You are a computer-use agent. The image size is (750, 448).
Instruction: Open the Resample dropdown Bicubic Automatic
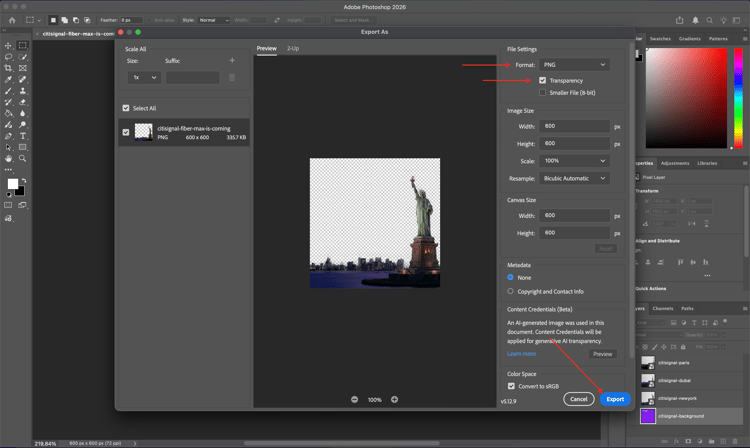pyautogui.click(x=574, y=178)
